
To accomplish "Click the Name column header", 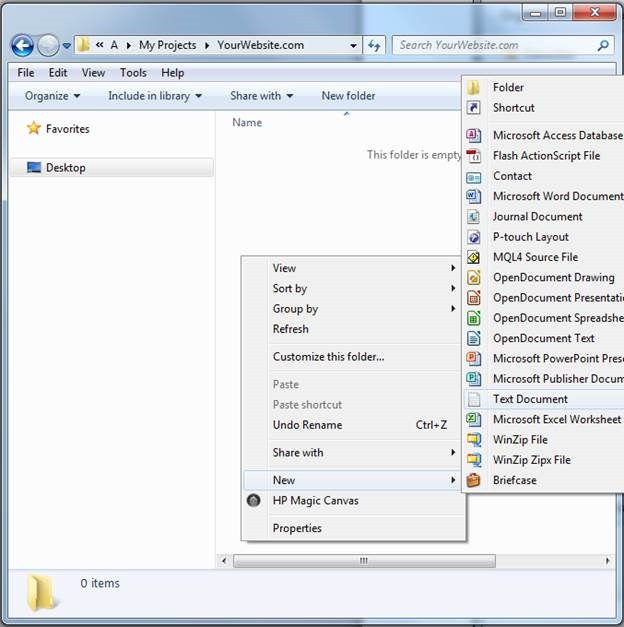I will click(x=247, y=122).
